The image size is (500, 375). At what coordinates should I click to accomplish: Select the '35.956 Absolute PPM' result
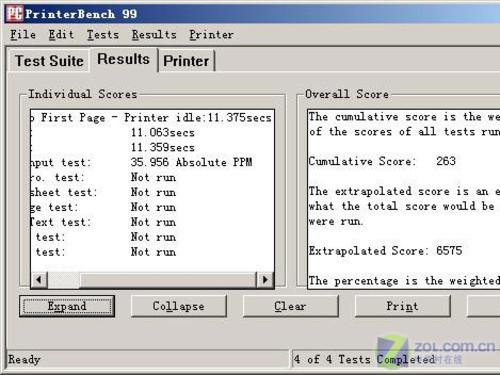point(191,162)
